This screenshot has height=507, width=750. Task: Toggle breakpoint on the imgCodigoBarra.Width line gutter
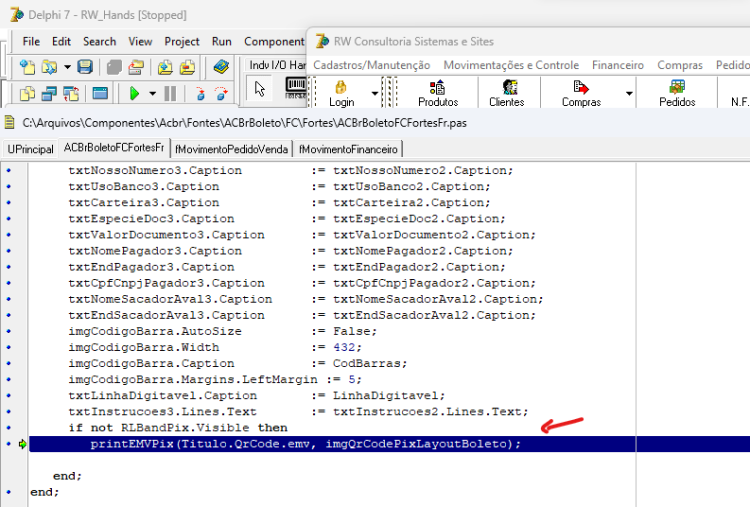9,347
